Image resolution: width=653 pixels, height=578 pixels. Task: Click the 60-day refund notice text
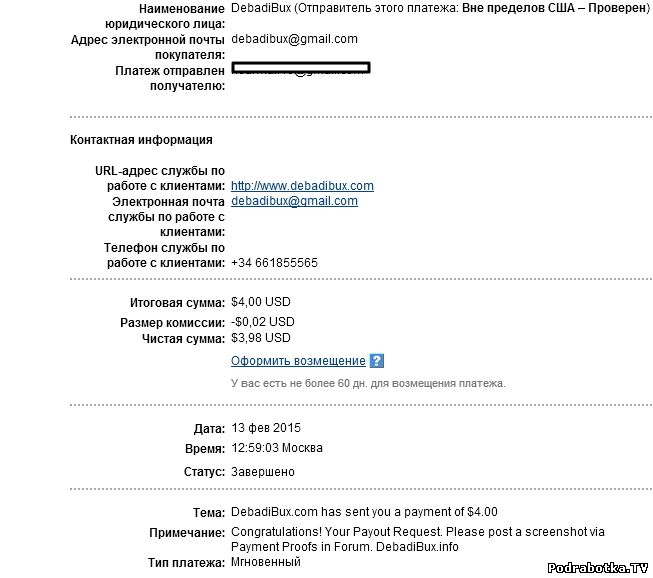(x=368, y=383)
